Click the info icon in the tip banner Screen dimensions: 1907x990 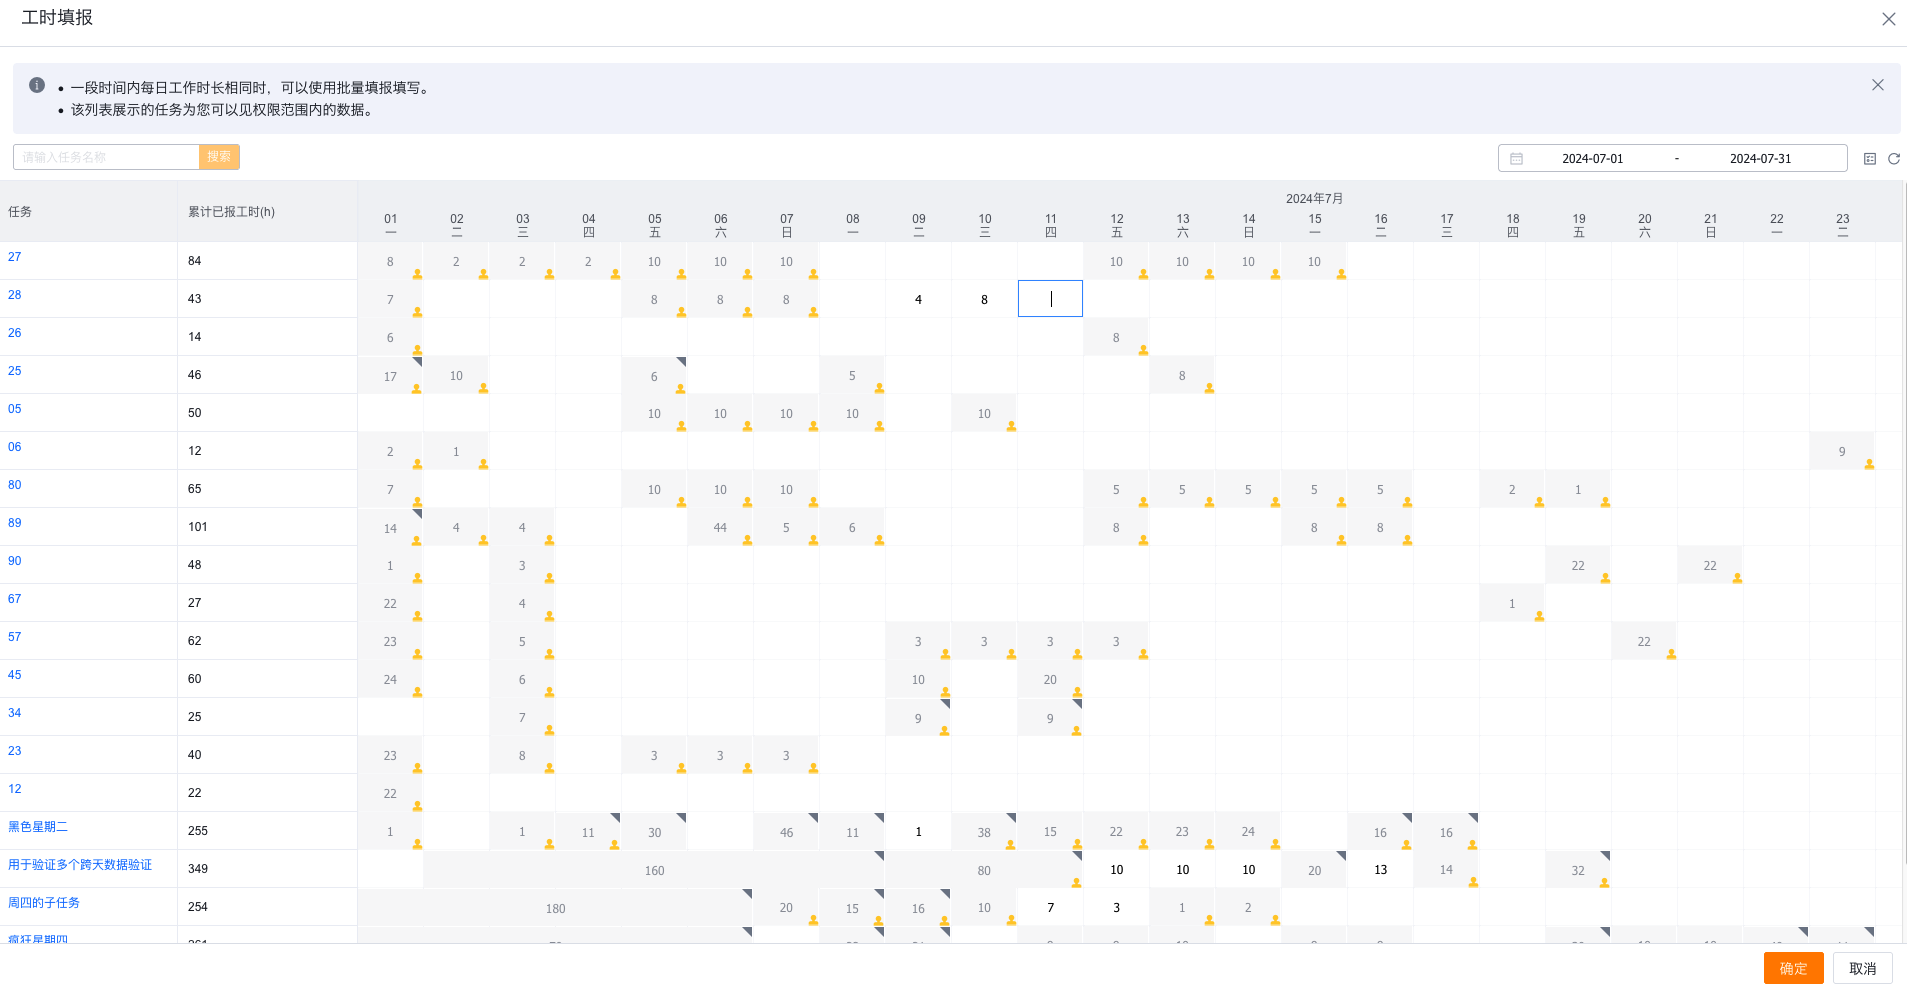point(37,85)
